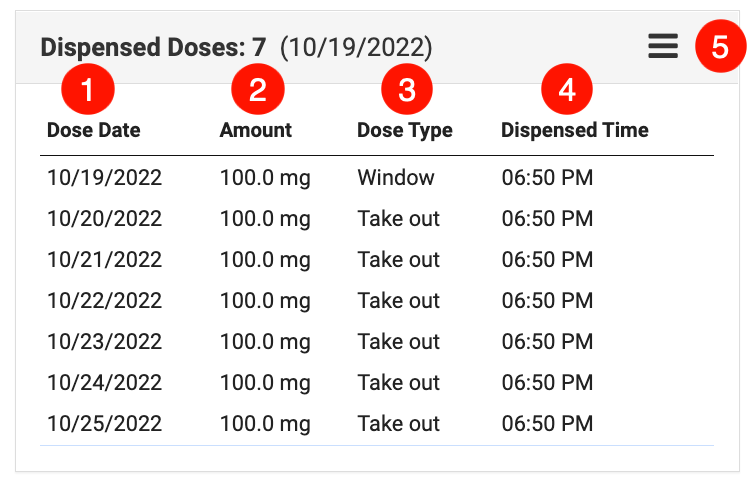Click the red badge numbered 4

click(x=567, y=91)
